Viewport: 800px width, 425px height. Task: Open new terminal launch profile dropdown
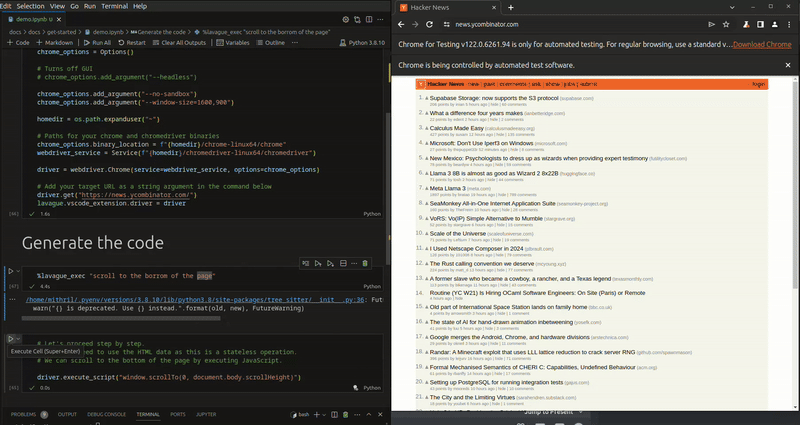[324, 415]
